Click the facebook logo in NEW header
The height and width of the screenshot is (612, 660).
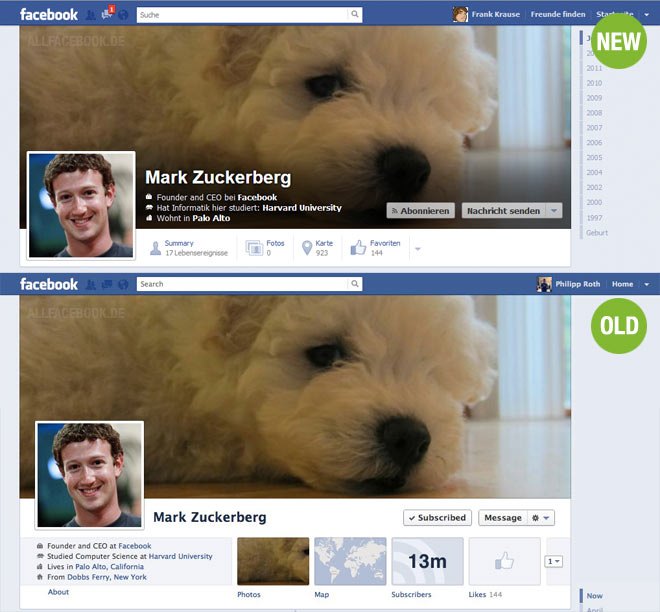pyautogui.click(x=49, y=14)
